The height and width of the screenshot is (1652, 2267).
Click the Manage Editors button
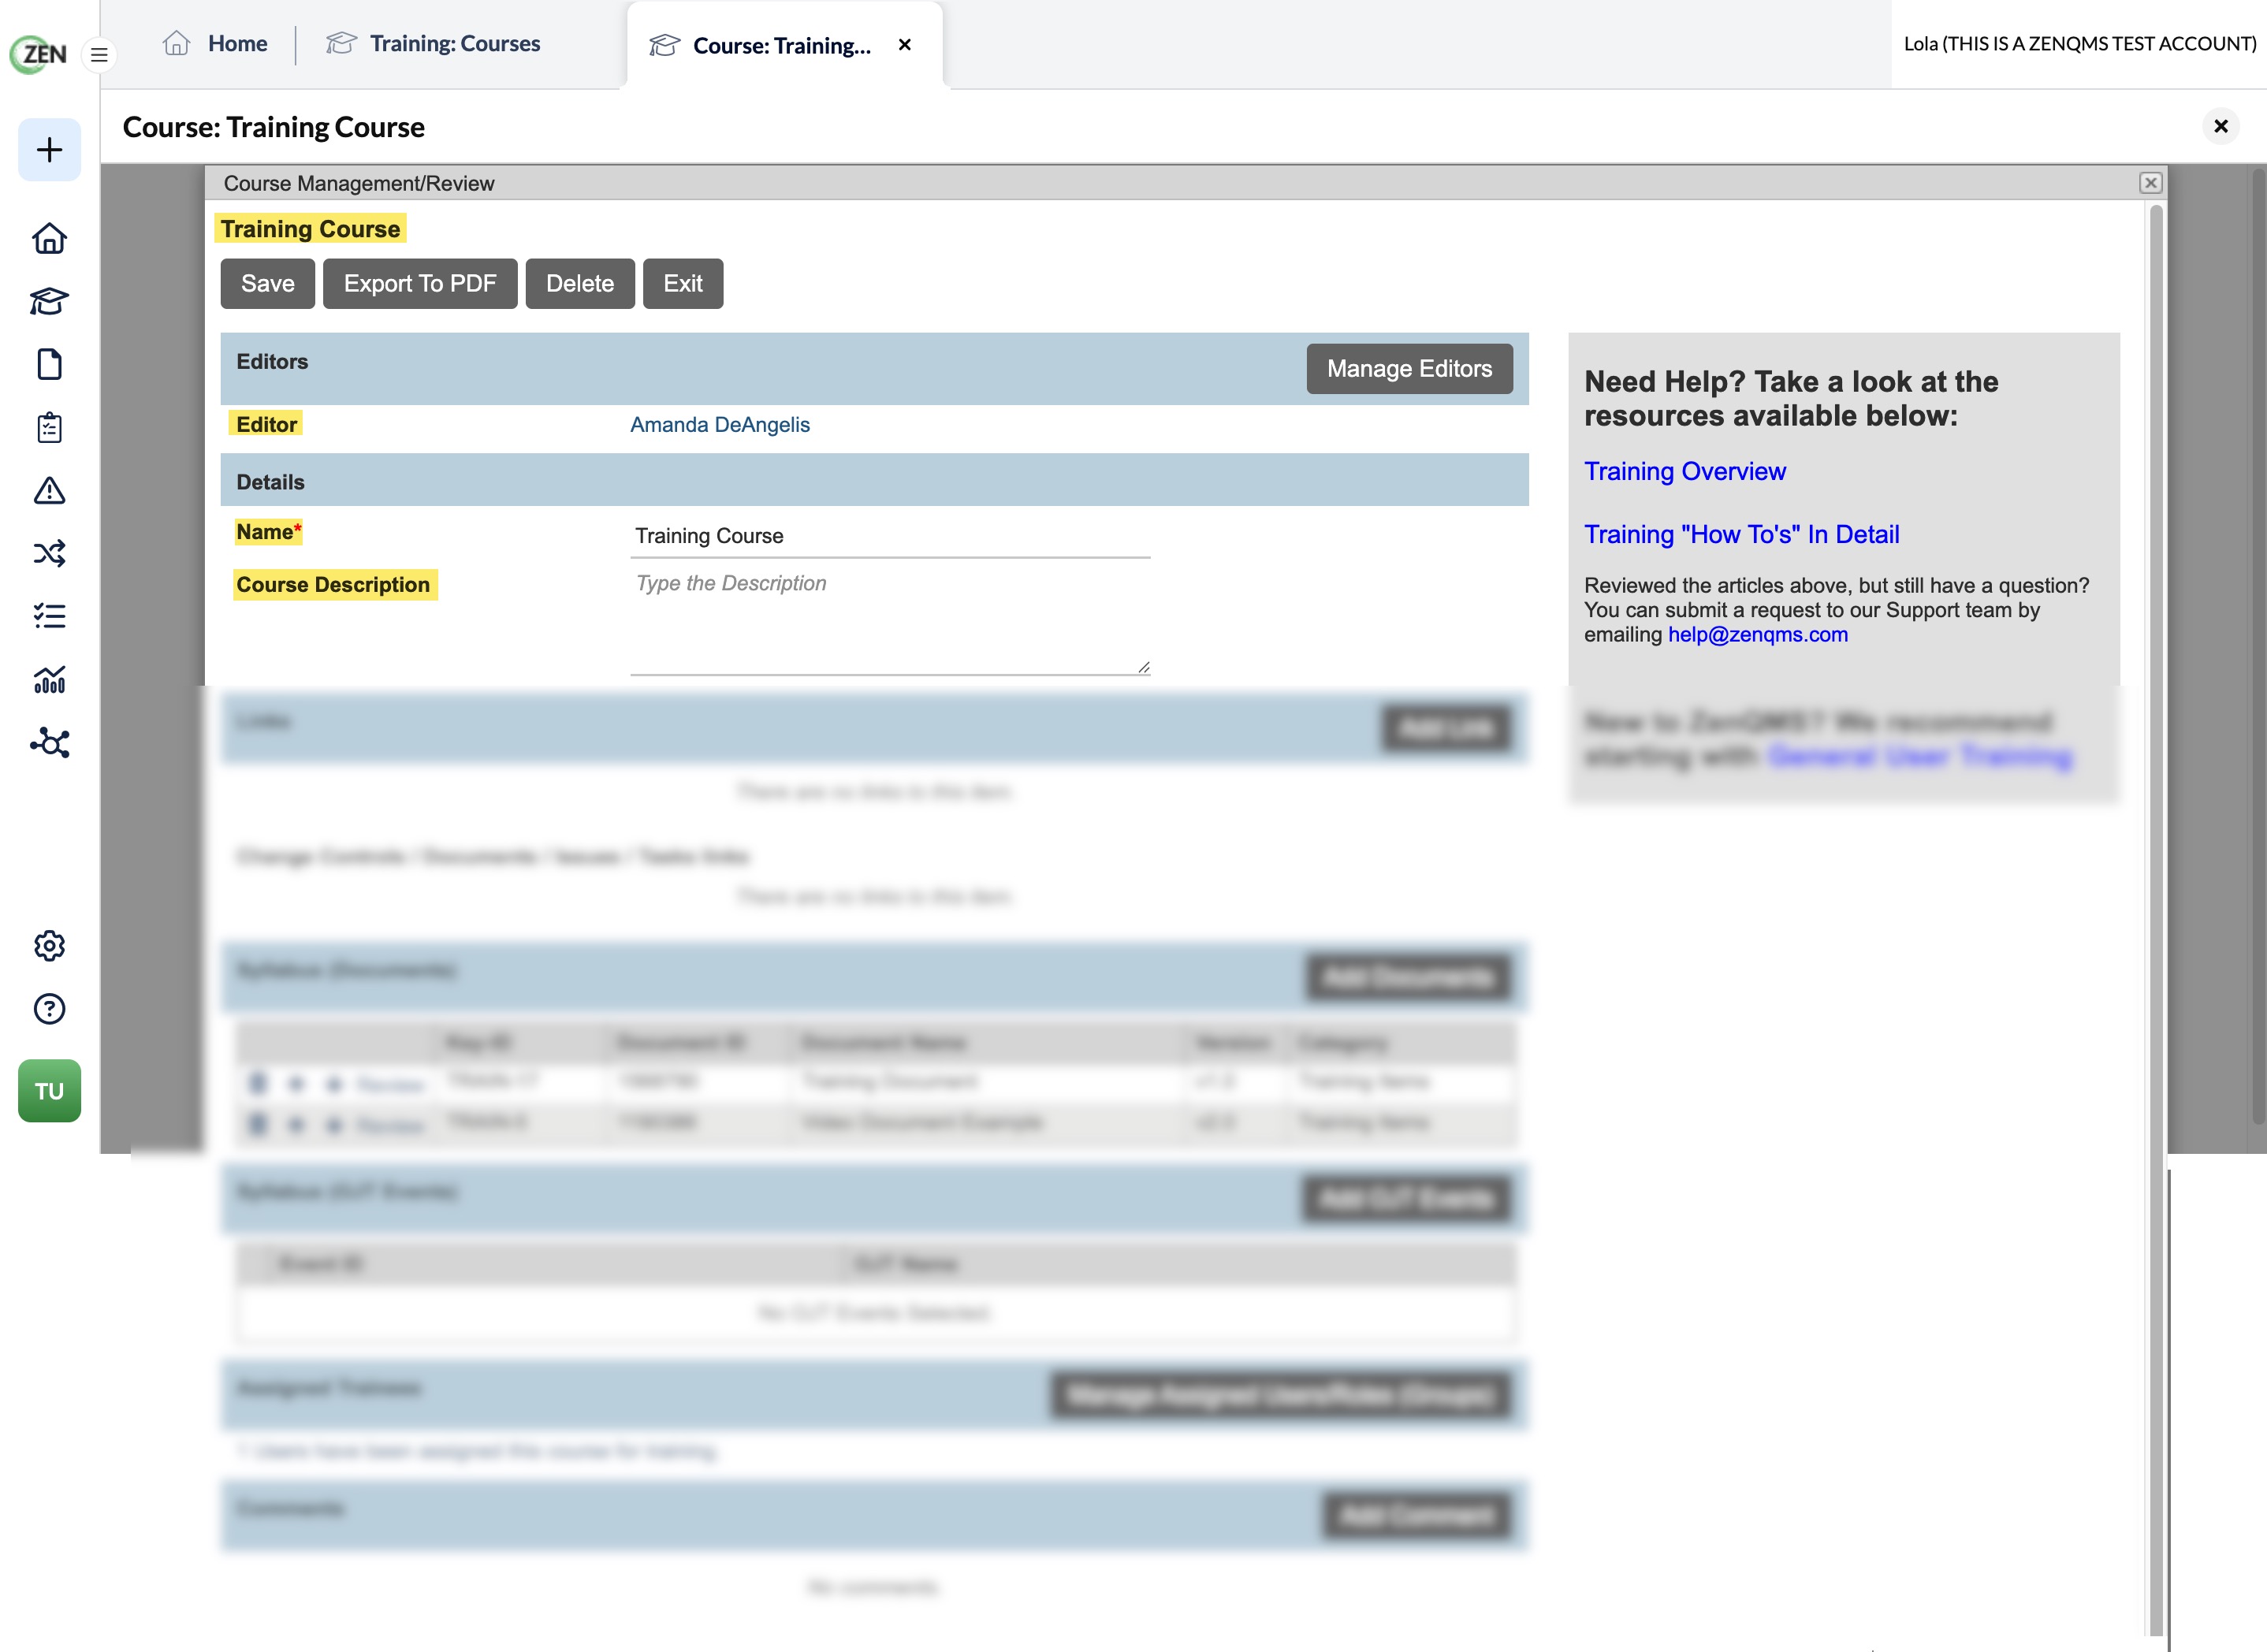[x=1409, y=369]
